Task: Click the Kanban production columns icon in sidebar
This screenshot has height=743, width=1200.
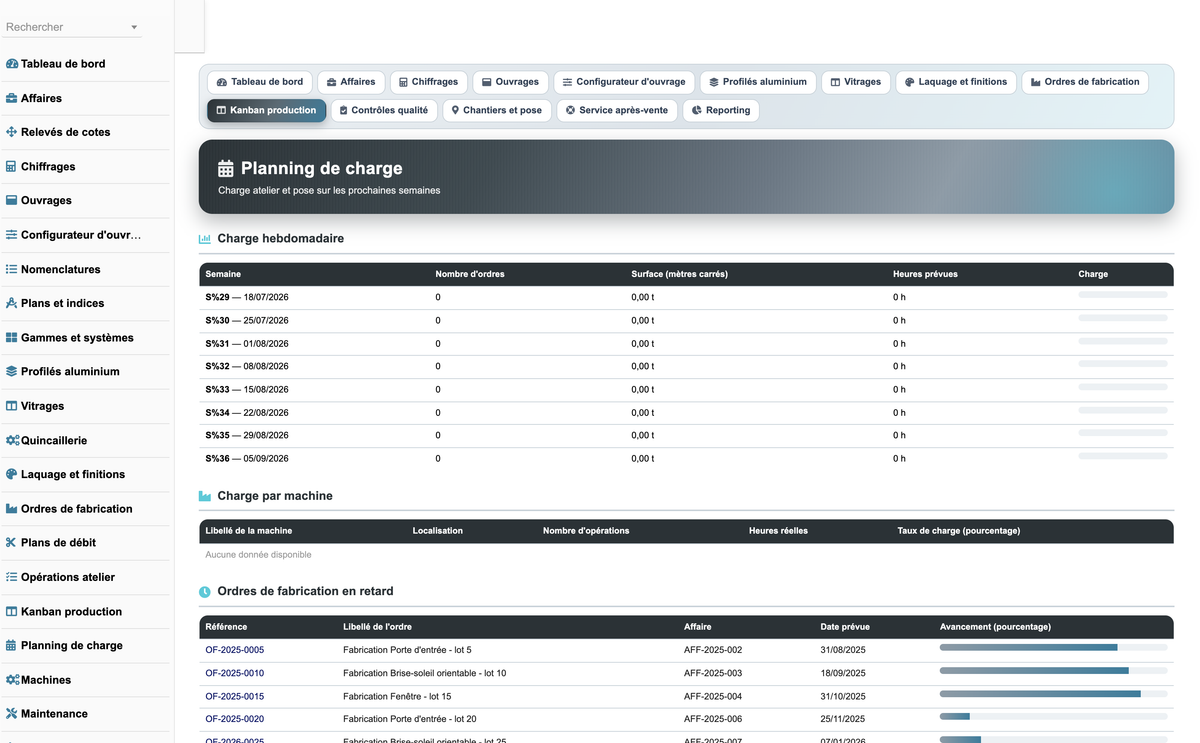Action: click(x=12, y=611)
